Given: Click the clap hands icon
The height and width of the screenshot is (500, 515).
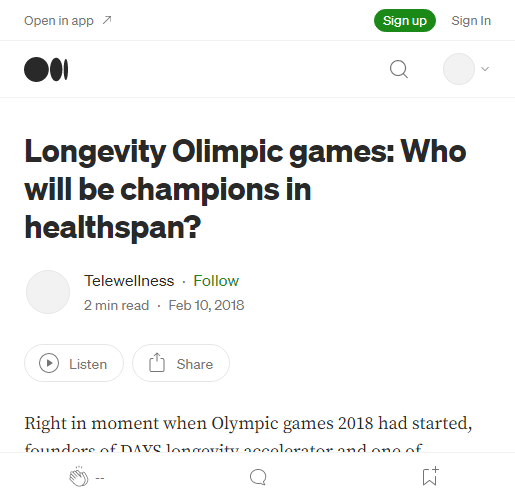Looking at the screenshot, I should 79,476.
